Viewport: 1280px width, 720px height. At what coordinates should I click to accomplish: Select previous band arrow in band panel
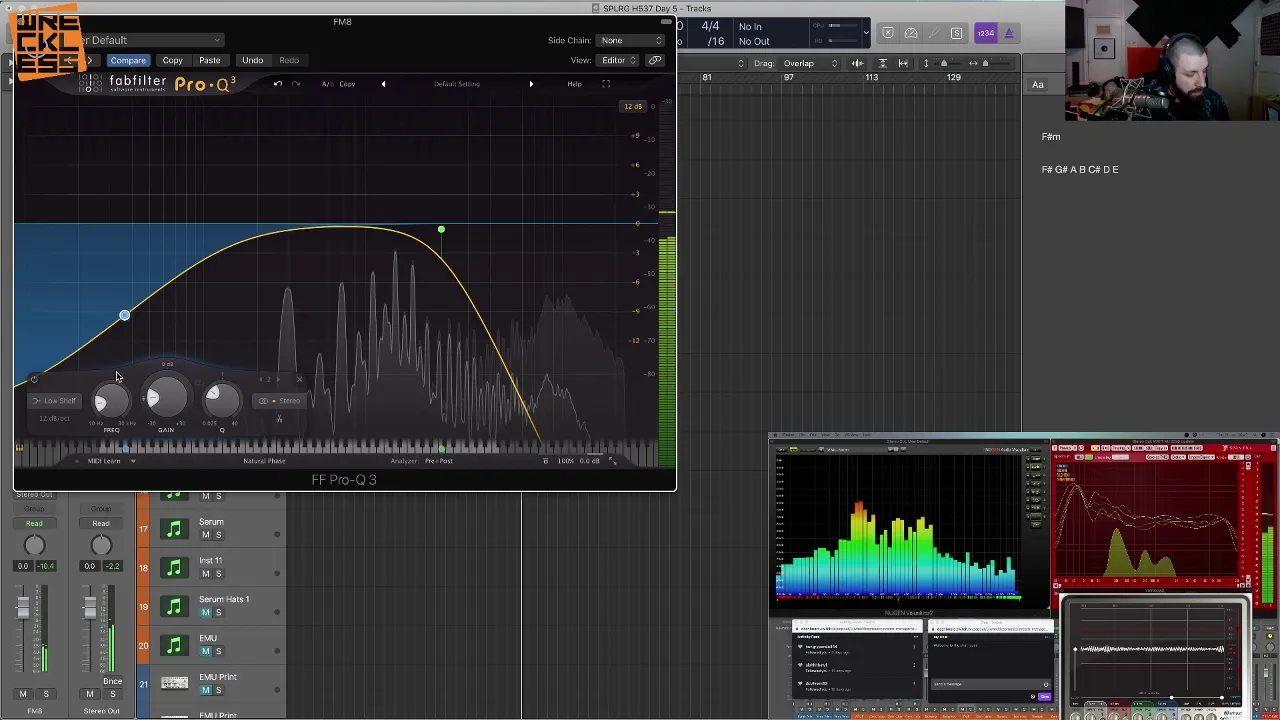click(x=261, y=380)
